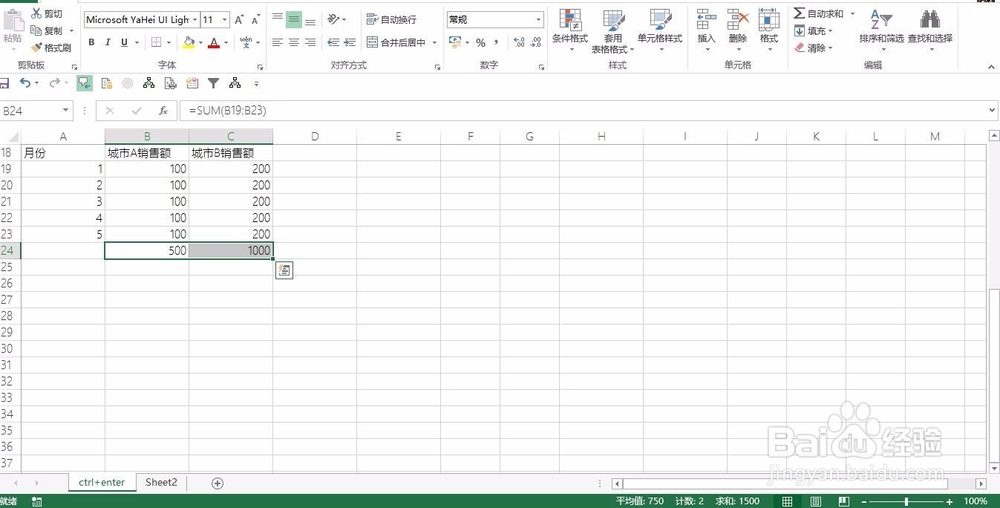Align text left

point(277,42)
